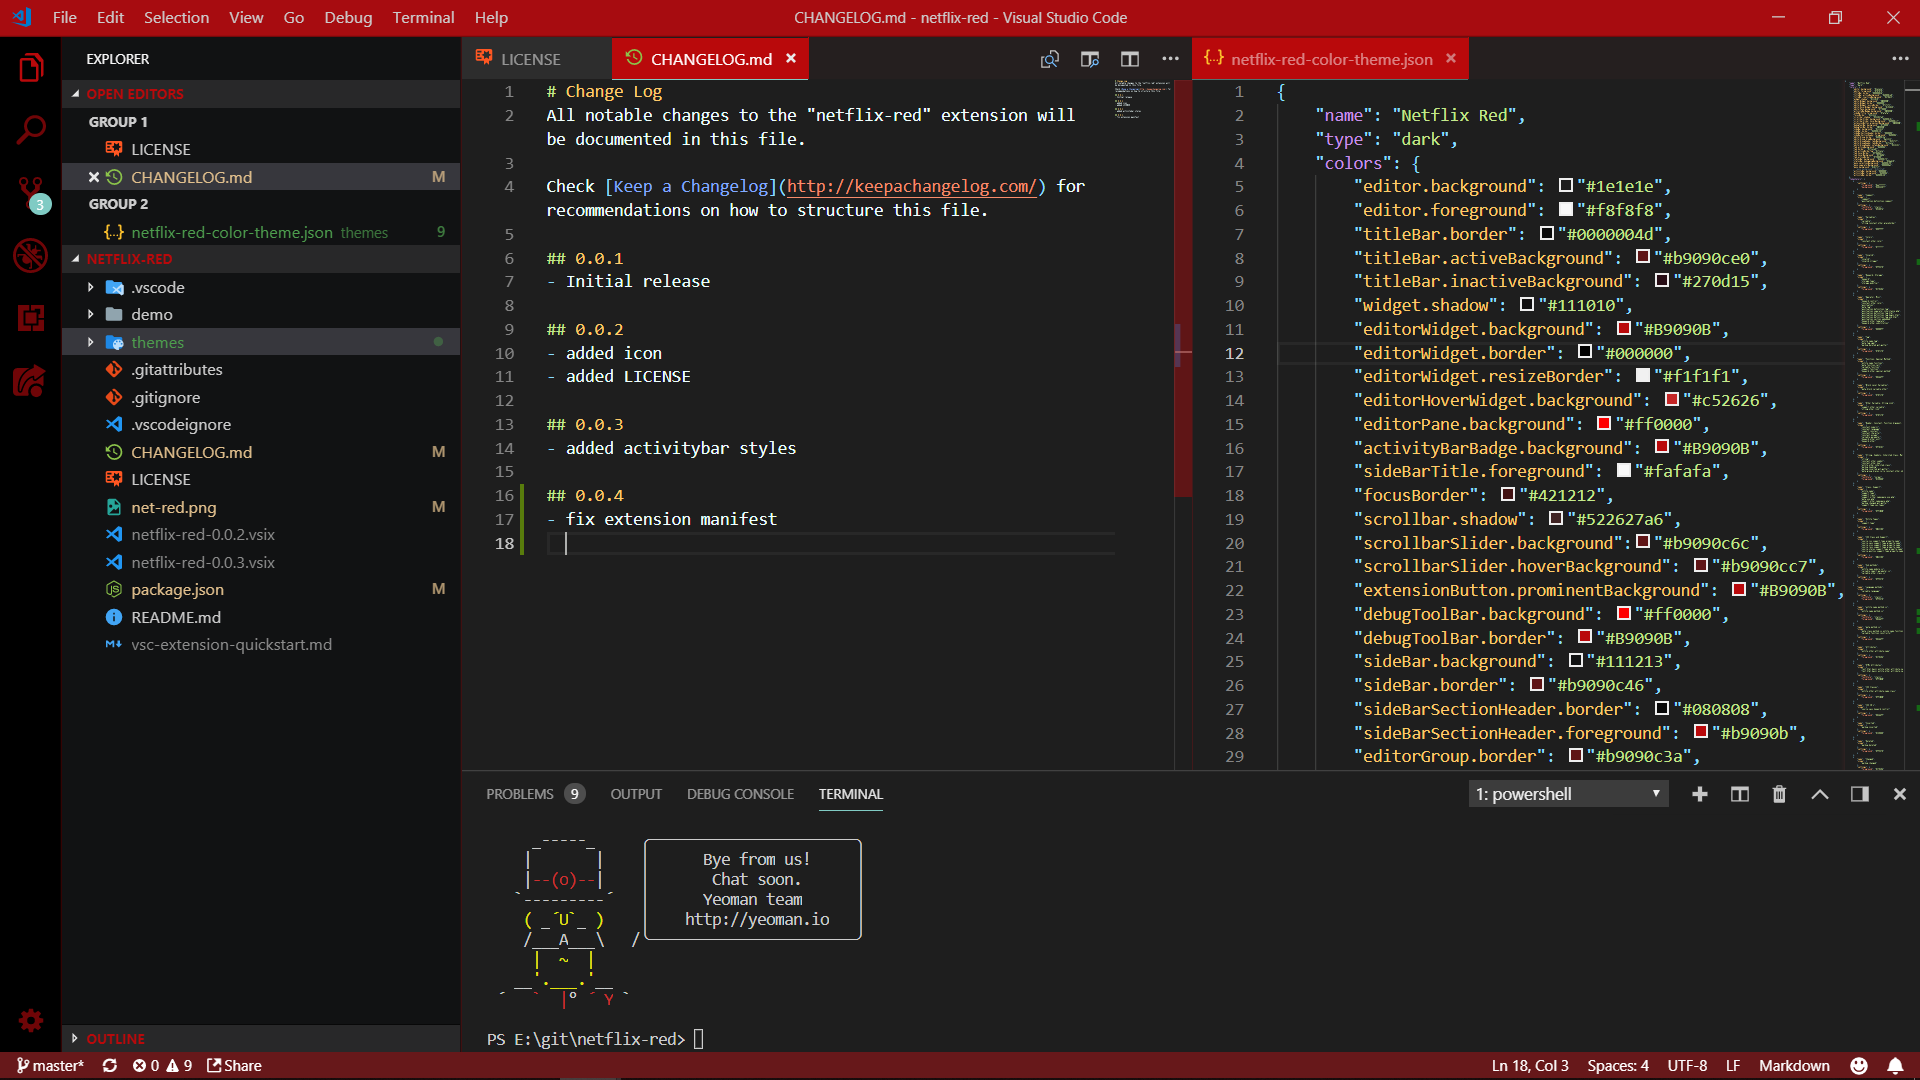
Task: Expand the OUTLINE section
Action: [x=115, y=1038]
